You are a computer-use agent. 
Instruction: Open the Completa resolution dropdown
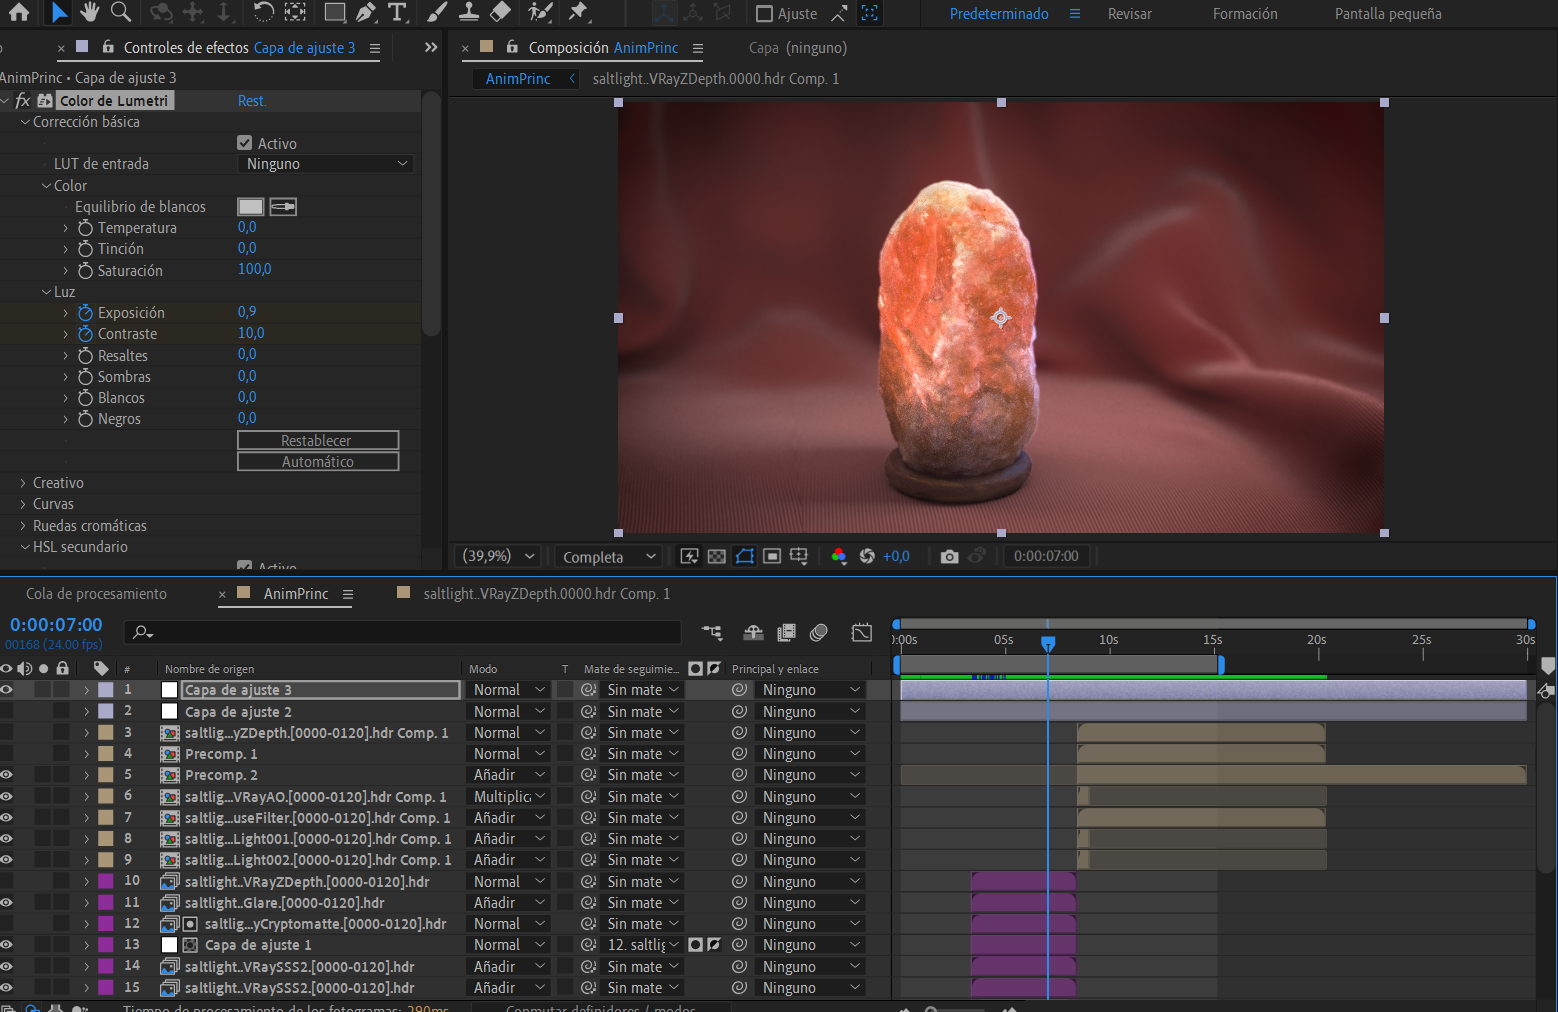point(609,557)
